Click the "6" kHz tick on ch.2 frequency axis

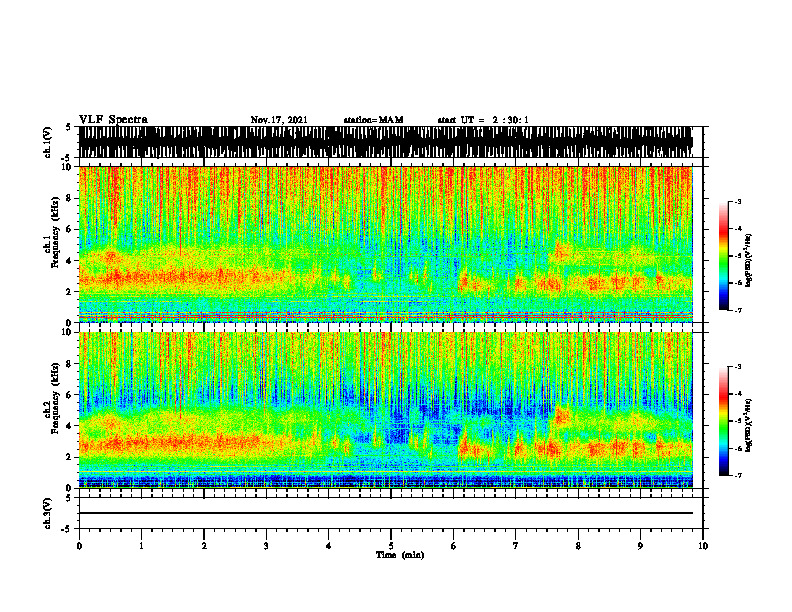click(69, 394)
